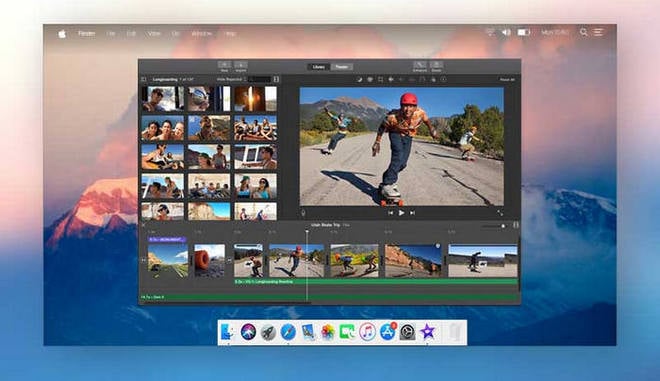
Task: Open iTunes from the Dock
Action: click(367, 332)
